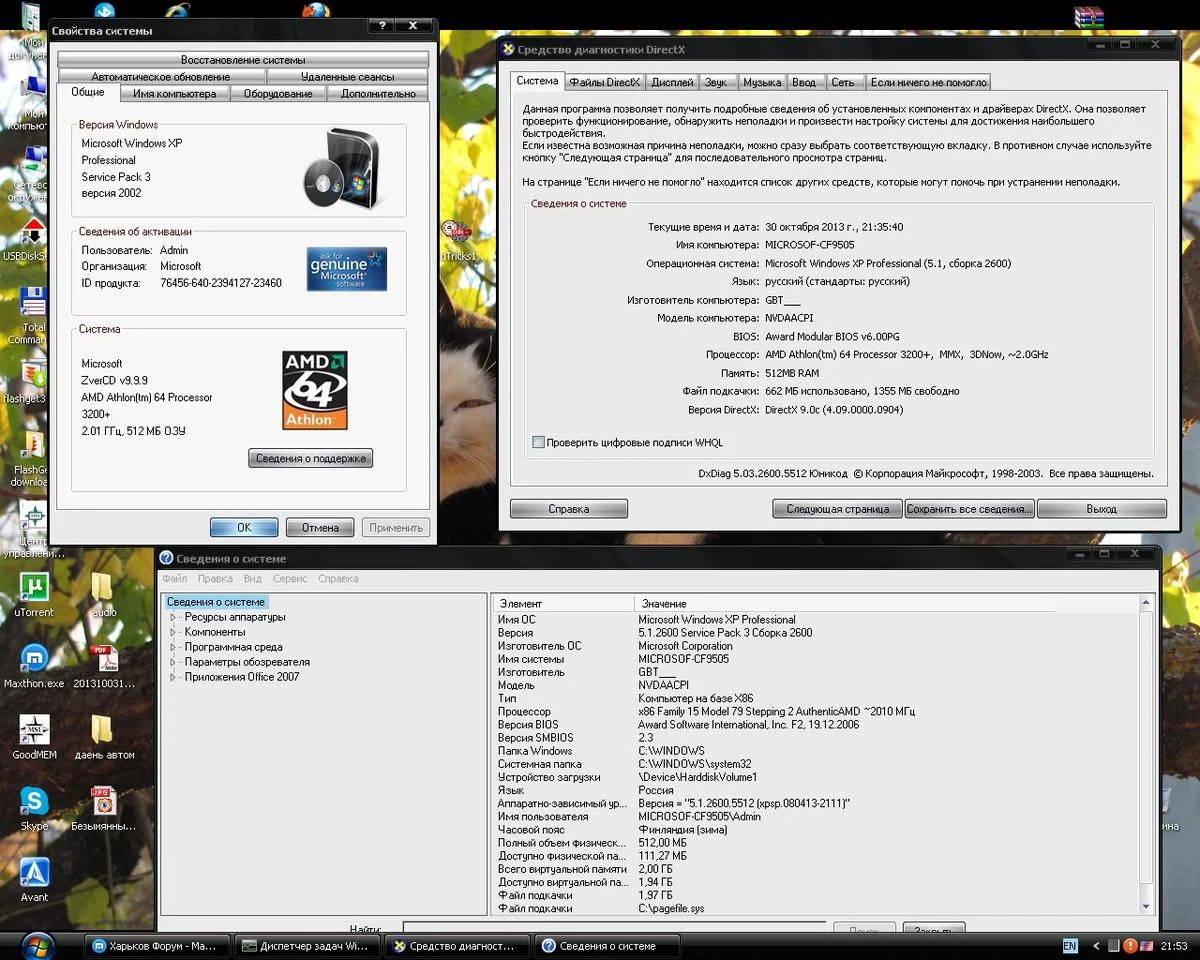Click Отмена in Свойства системы
This screenshot has height=960, width=1200.
(x=321, y=527)
